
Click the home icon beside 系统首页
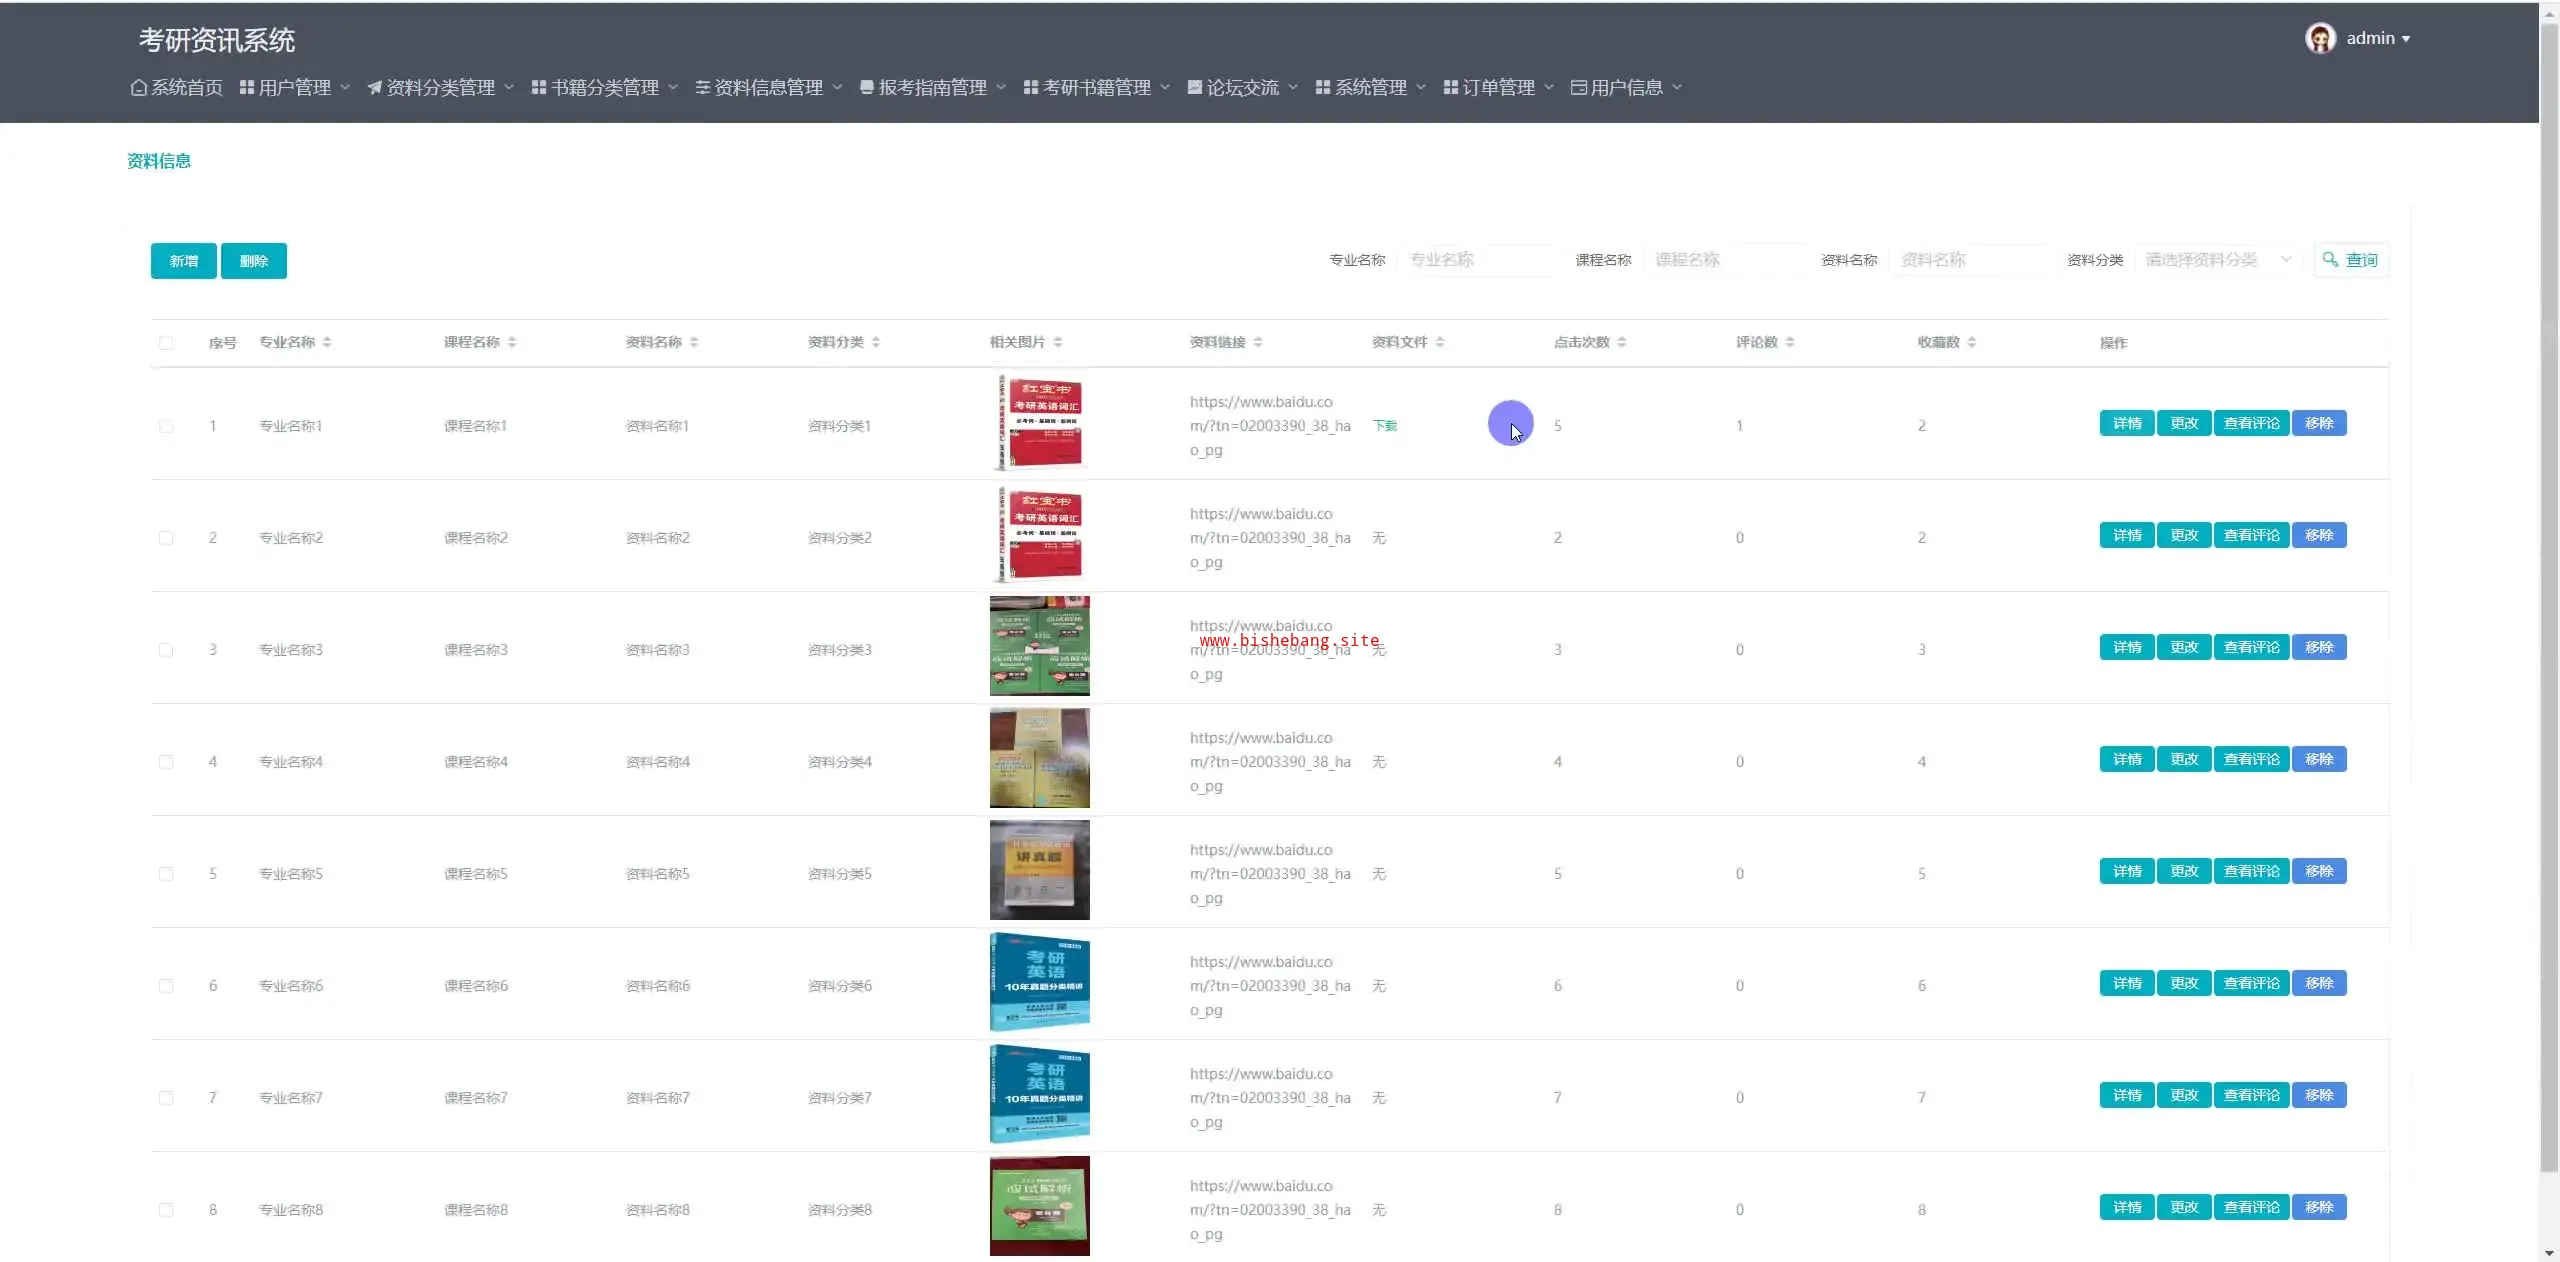[139, 88]
